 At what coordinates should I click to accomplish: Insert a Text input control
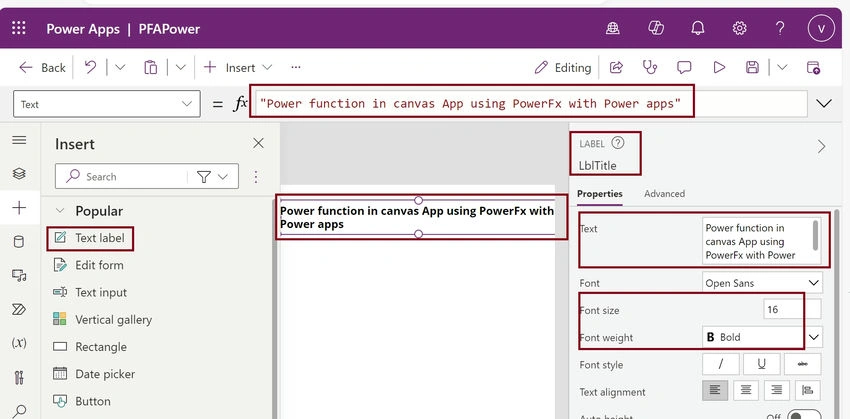click(x=91, y=292)
